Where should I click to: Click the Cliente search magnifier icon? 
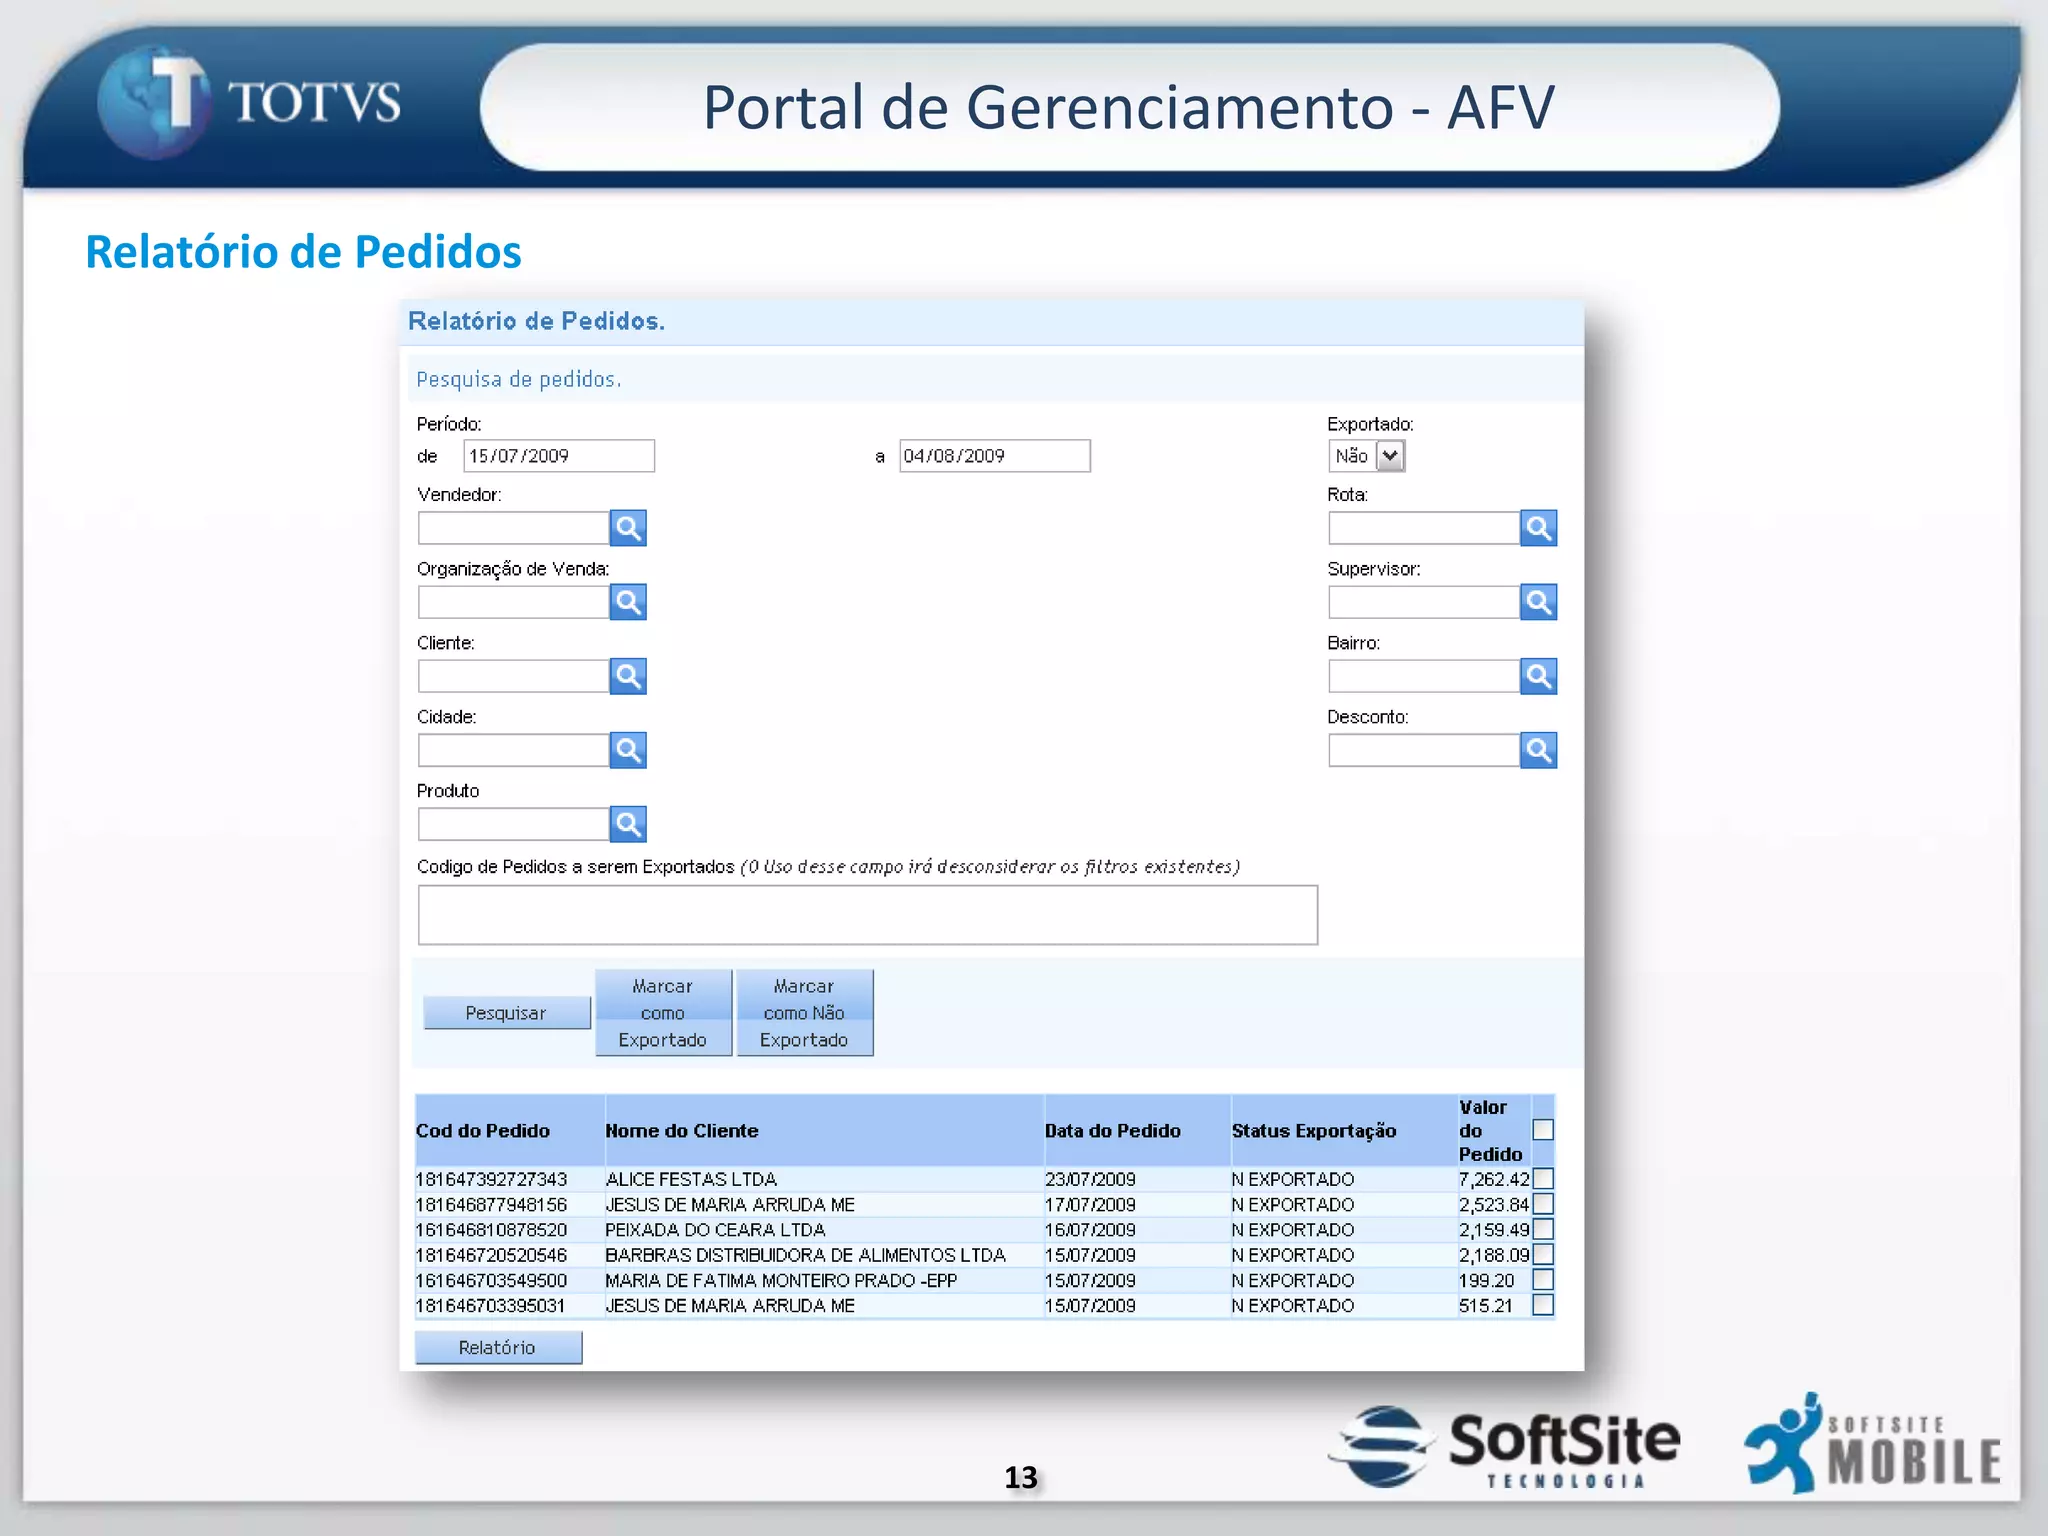point(628,676)
